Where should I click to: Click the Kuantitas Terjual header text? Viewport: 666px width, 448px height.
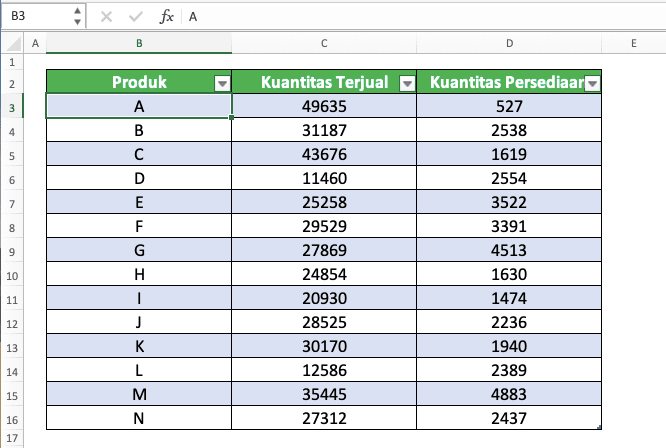coord(325,82)
